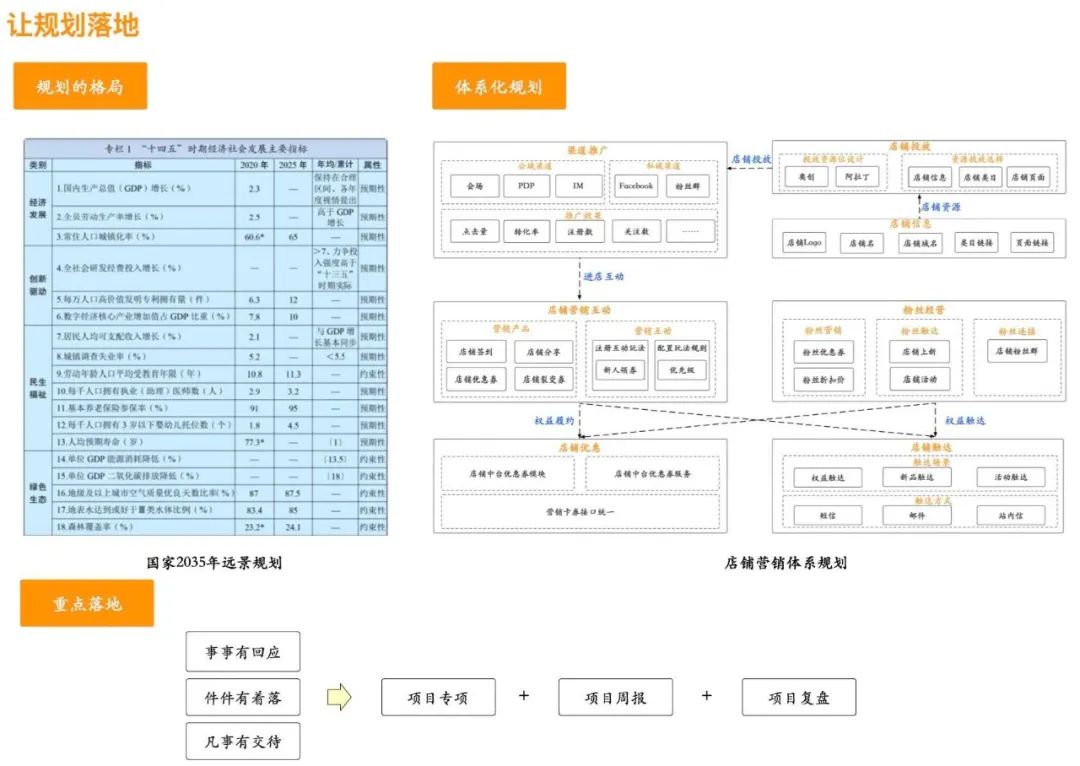Viewport: 1080px width, 766px height.
Task: Select the 营销卡券接口统一 box
Action: click(580, 512)
